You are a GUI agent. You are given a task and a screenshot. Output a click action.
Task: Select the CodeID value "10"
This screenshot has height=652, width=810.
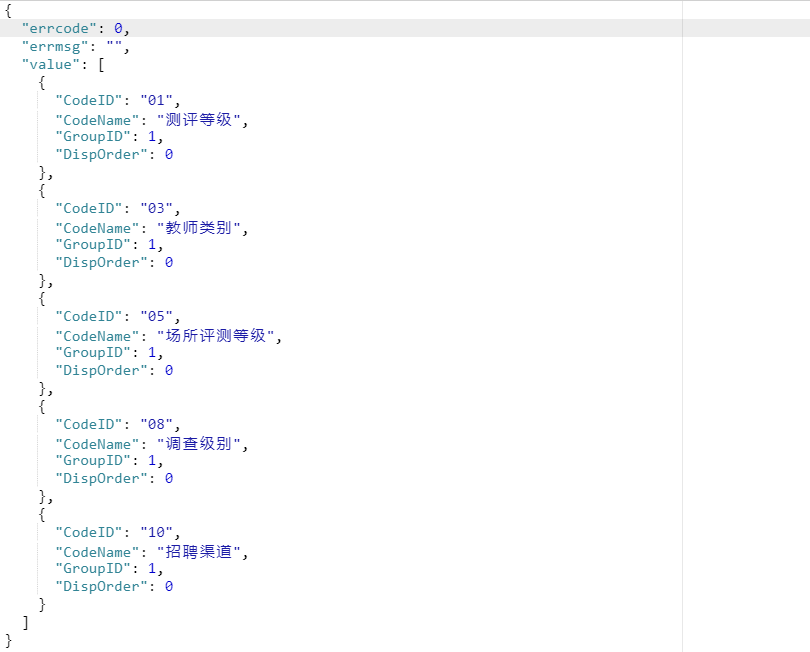[157, 532]
